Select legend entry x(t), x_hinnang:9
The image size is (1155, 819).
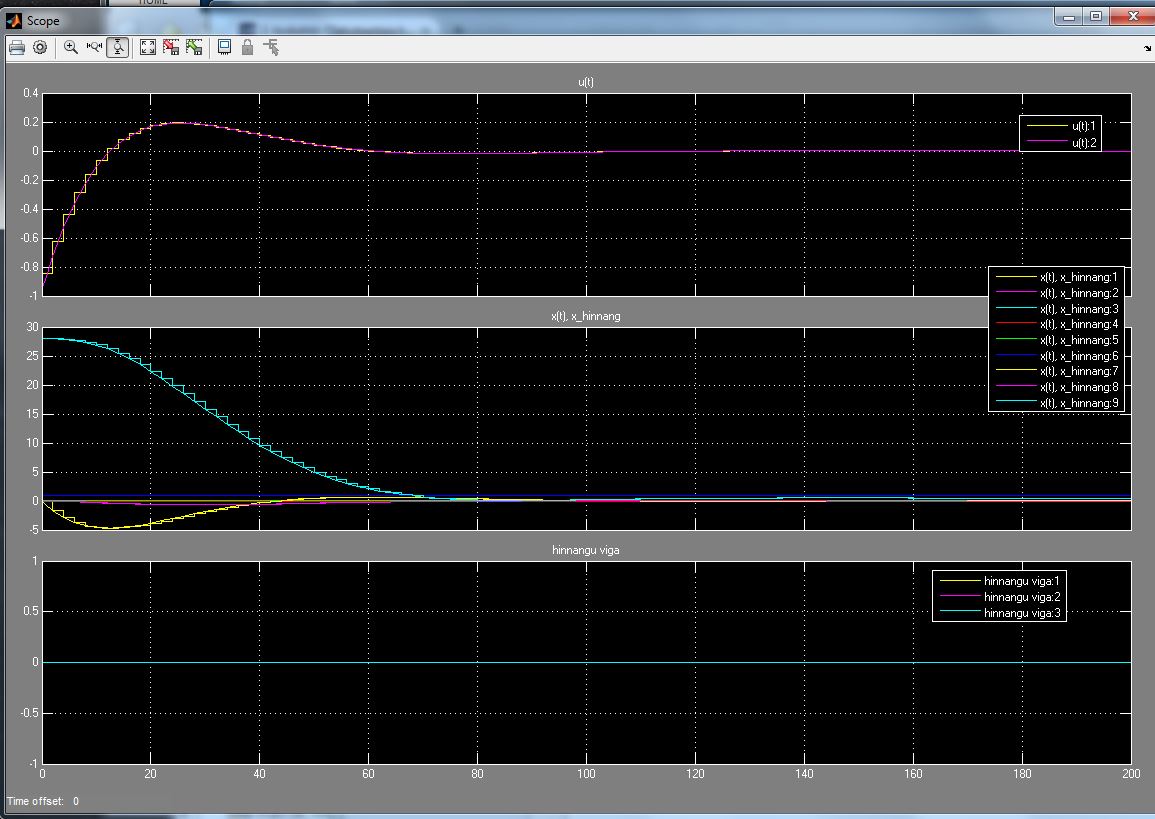[1057, 403]
